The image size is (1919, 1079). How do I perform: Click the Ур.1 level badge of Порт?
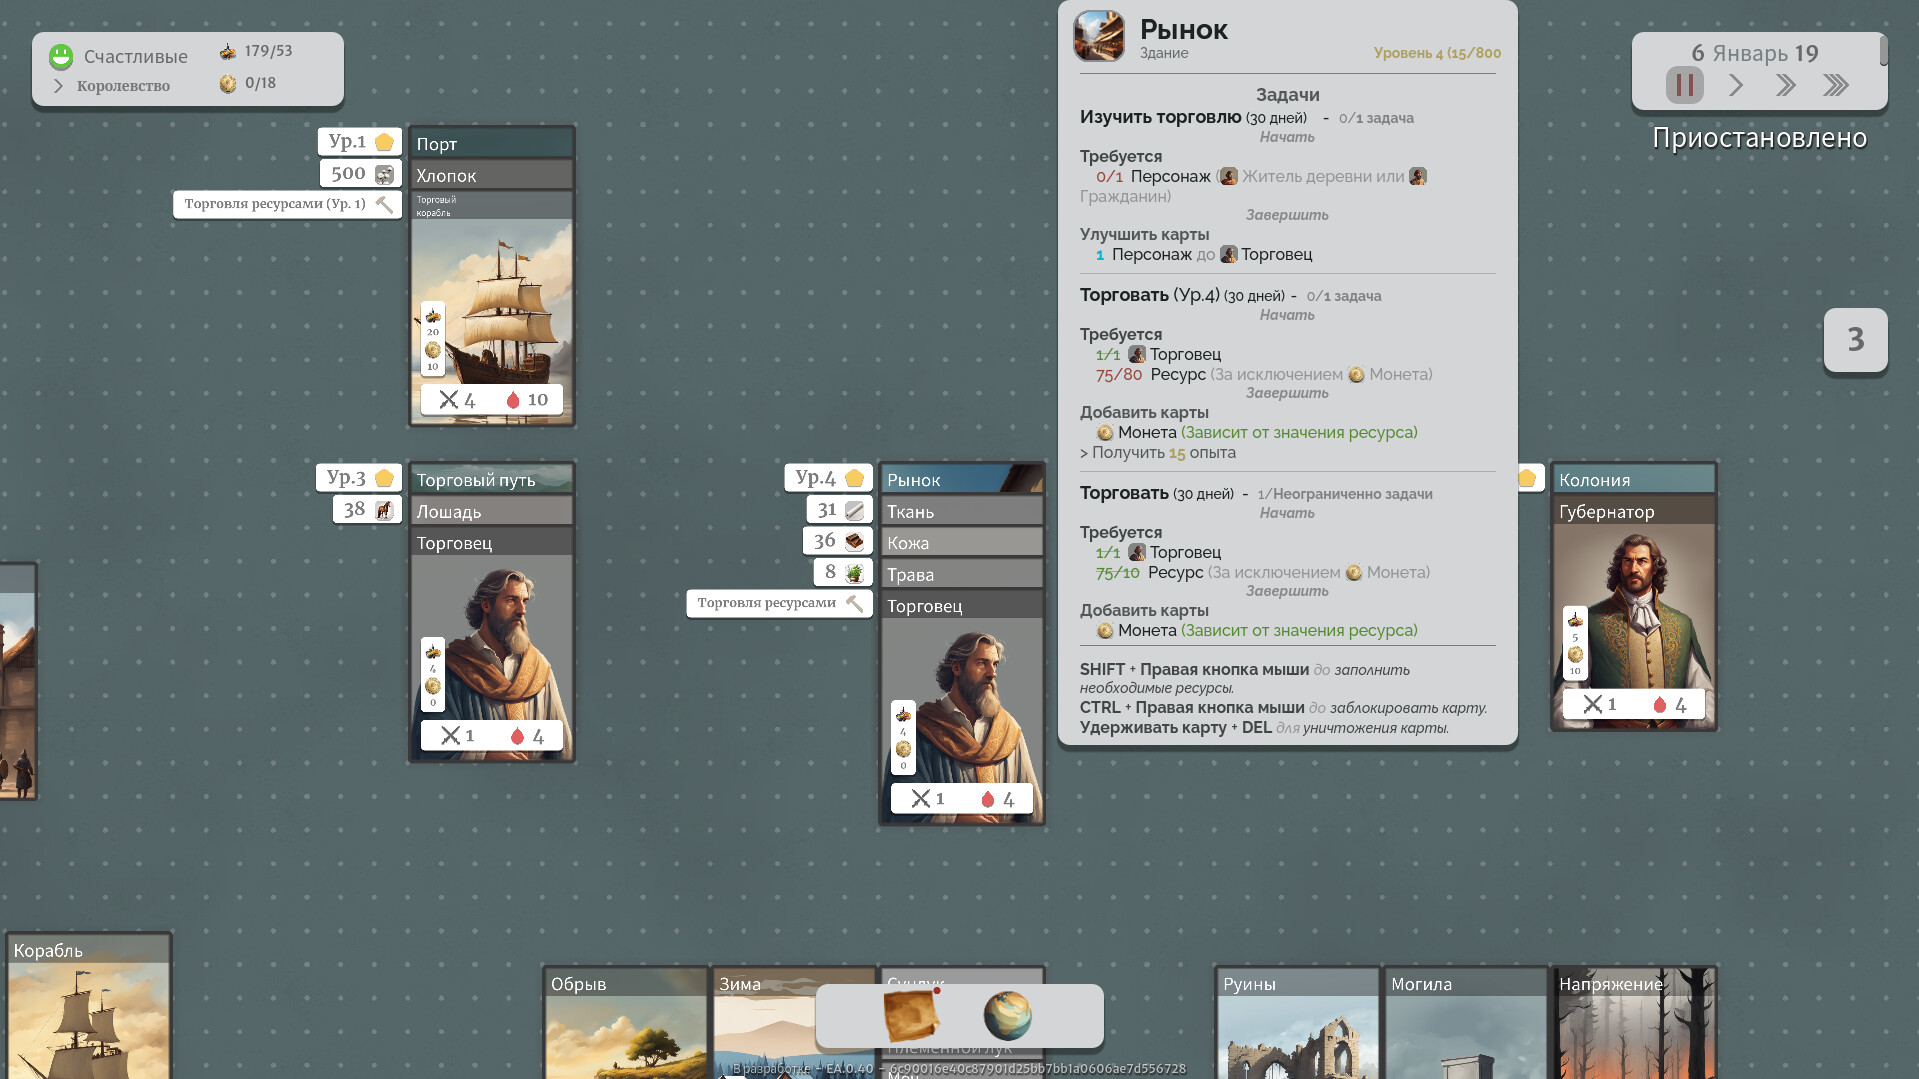tap(359, 141)
